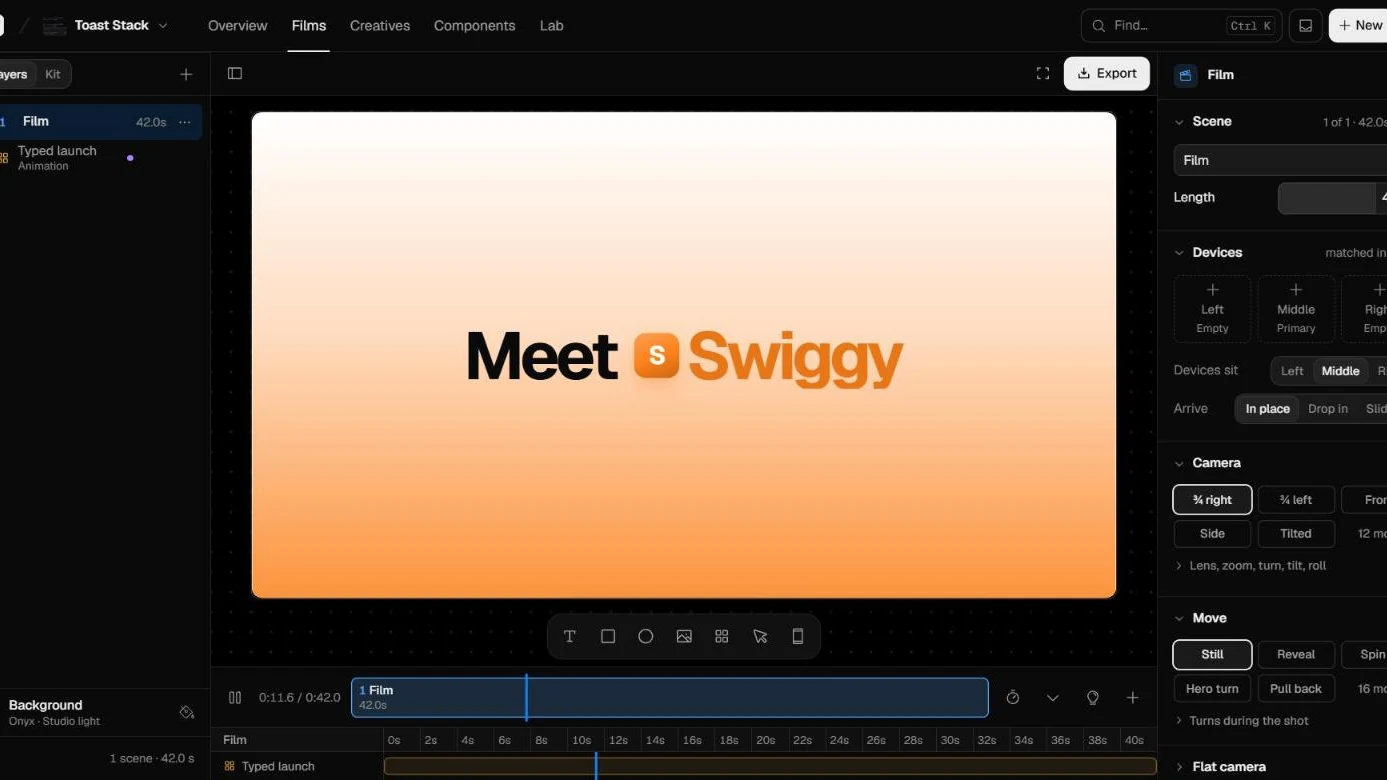Enter fullscreen preview mode
The width and height of the screenshot is (1387, 780).
tap(1043, 73)
